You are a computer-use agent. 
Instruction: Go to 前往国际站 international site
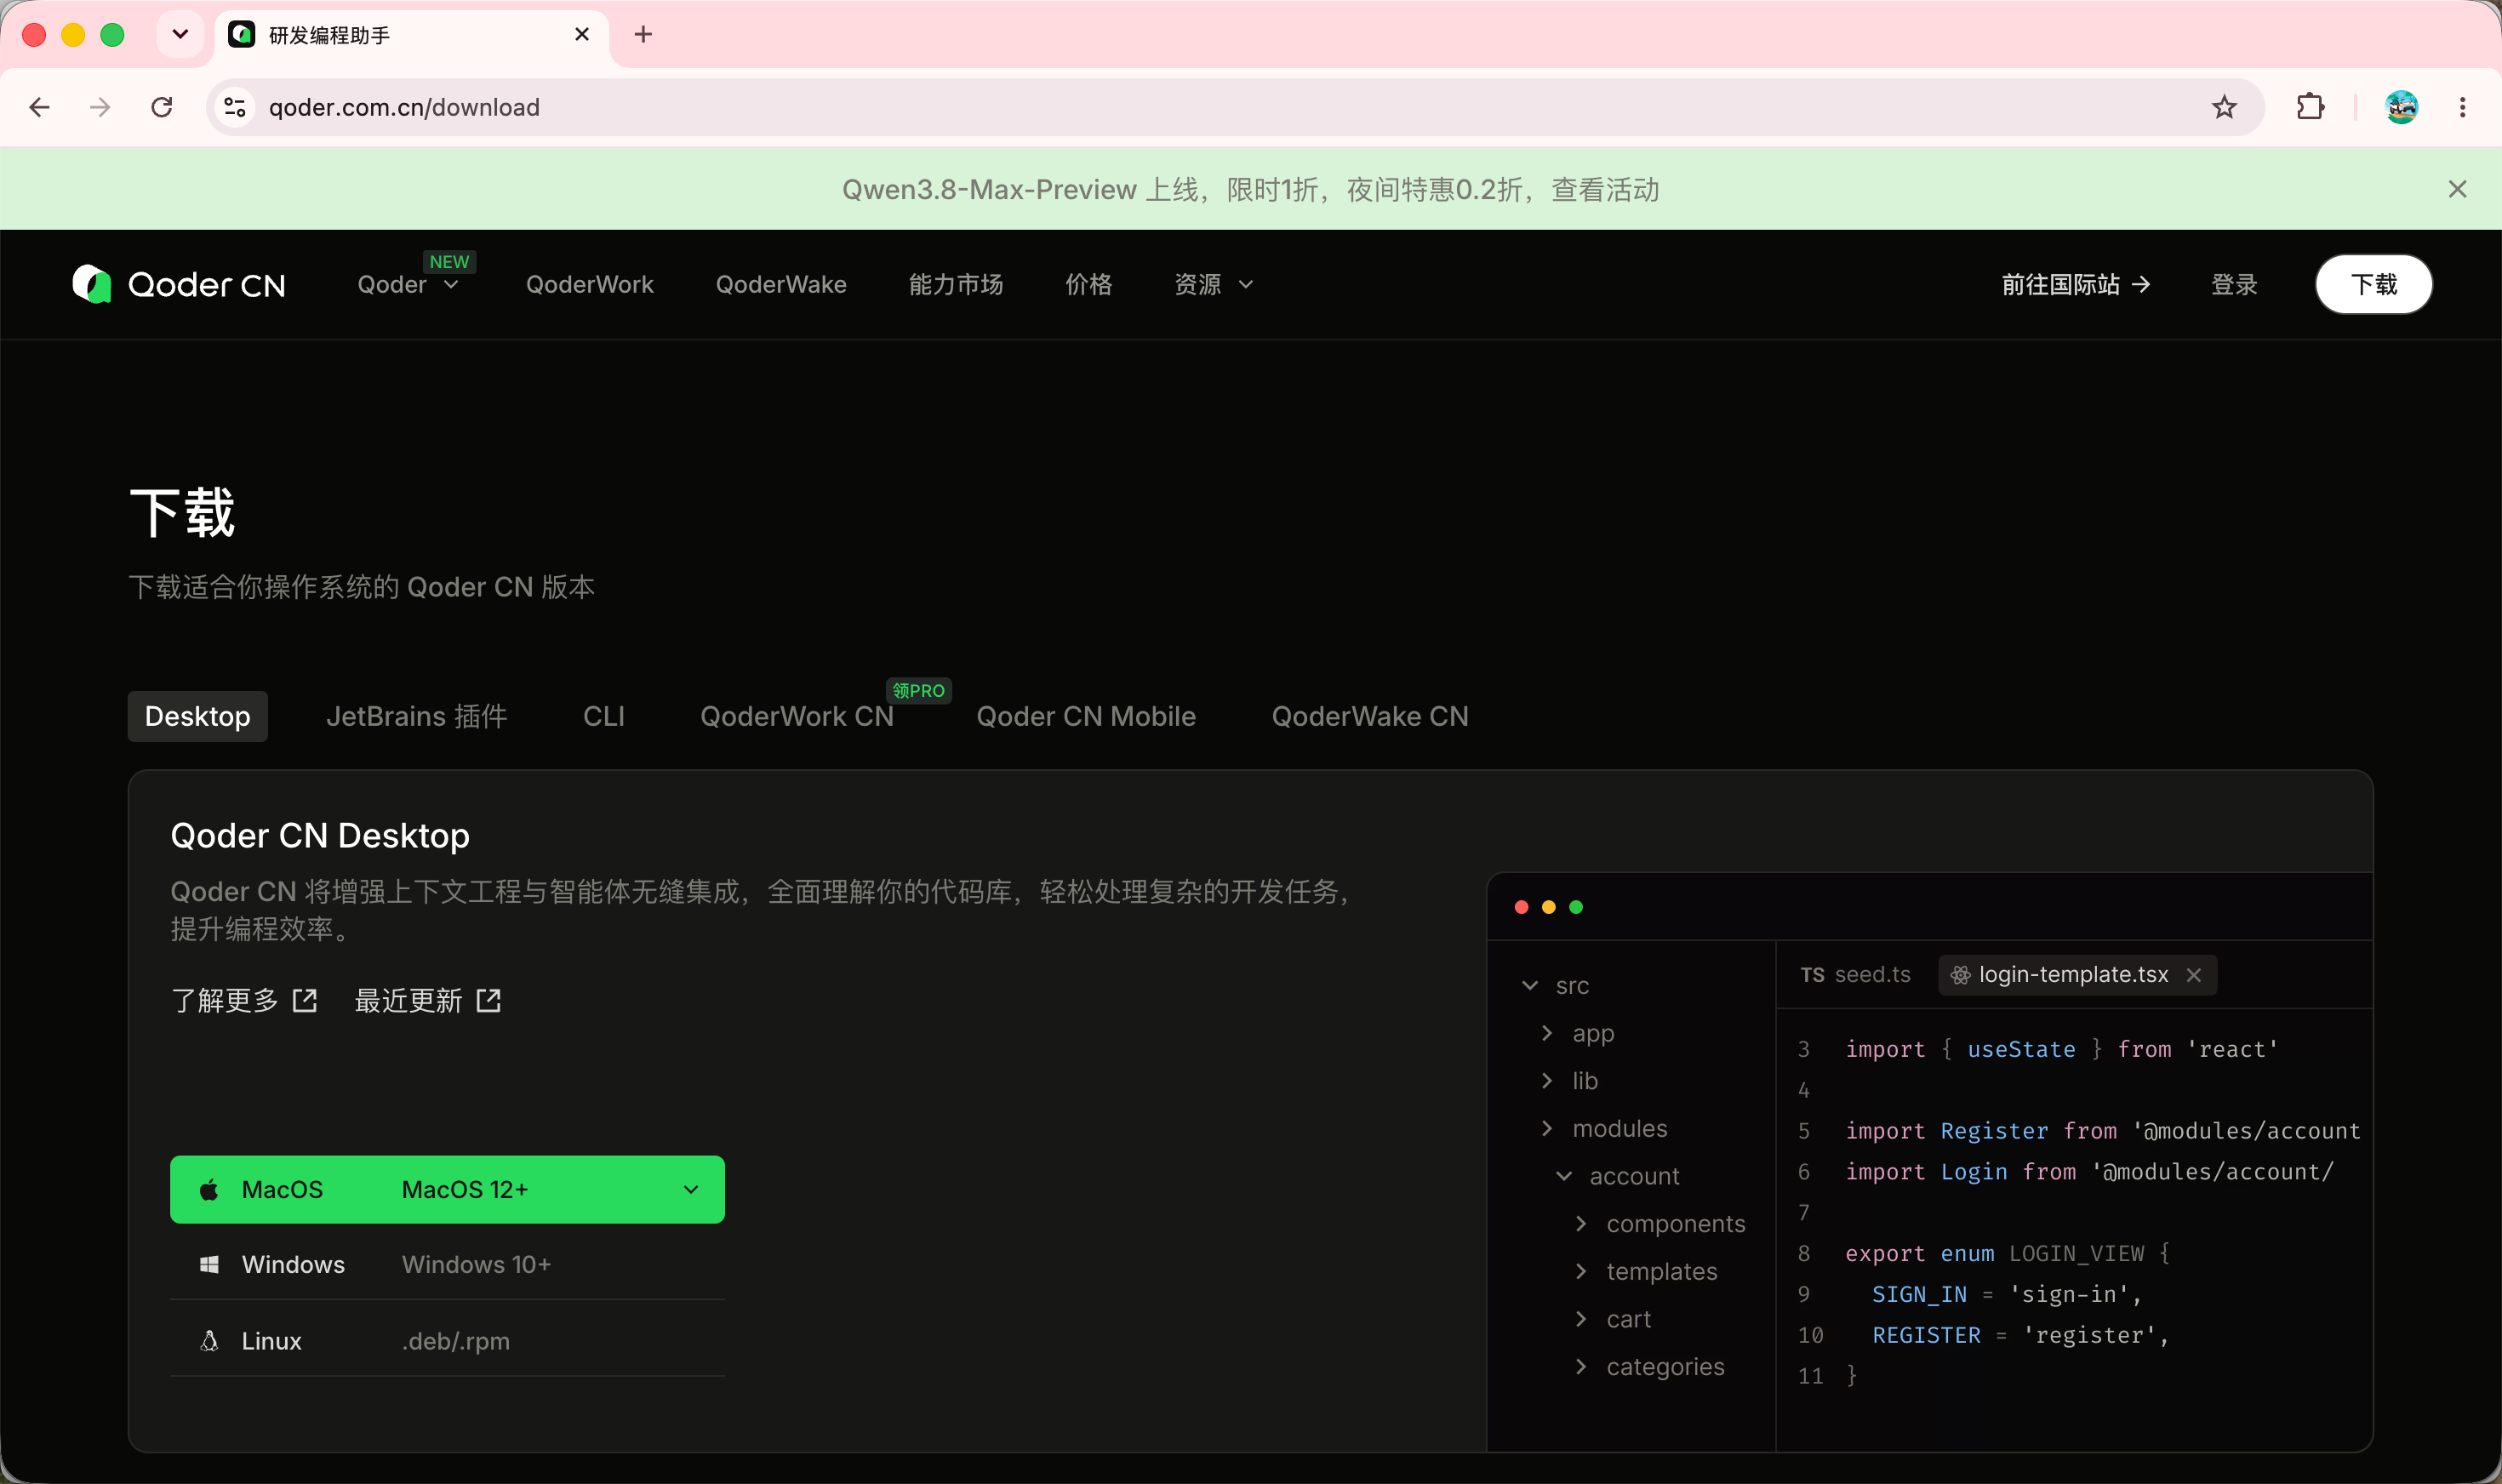point(2076,285)
